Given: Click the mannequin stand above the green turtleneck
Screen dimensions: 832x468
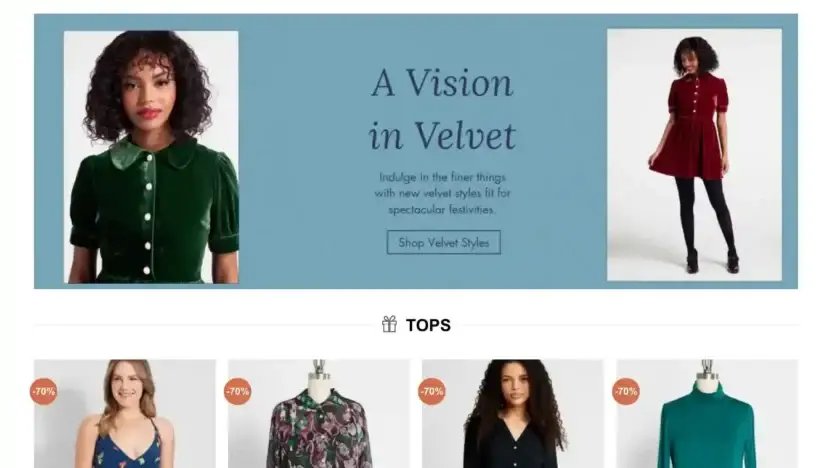Looking at the screenshot, I should click(707, 371).
